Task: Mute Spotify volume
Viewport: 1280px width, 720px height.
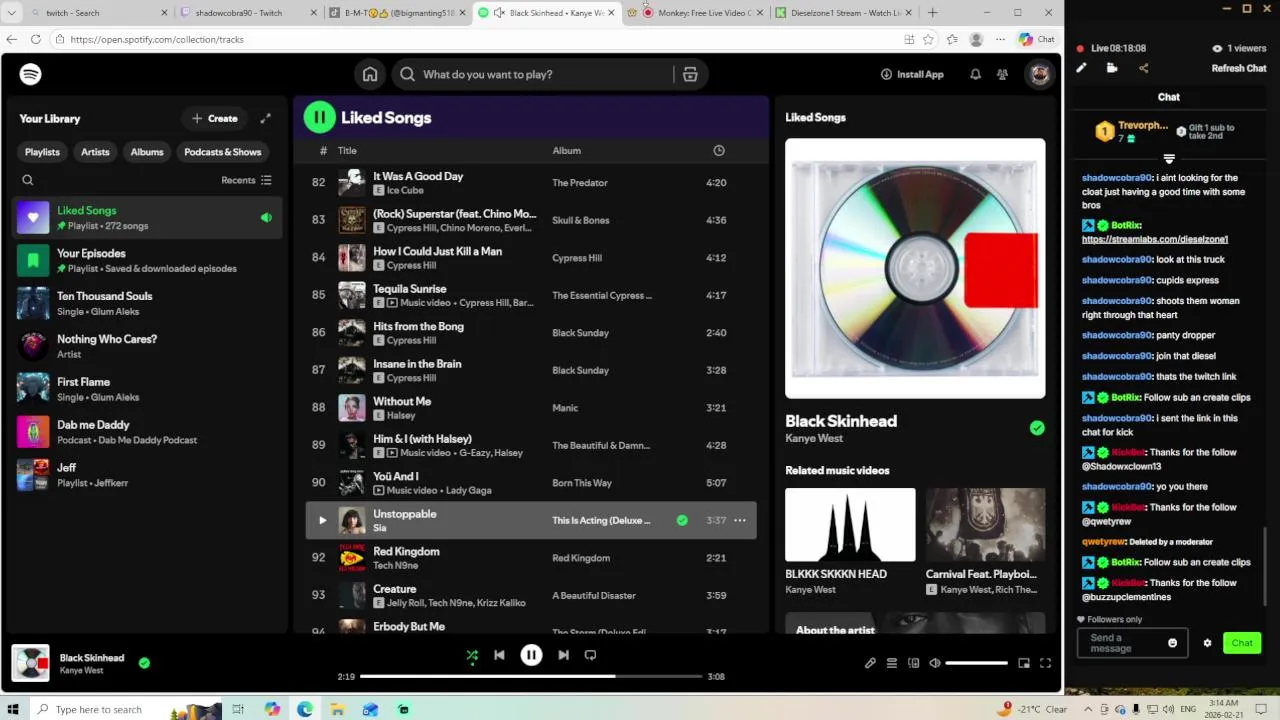Action: (935, 663)
